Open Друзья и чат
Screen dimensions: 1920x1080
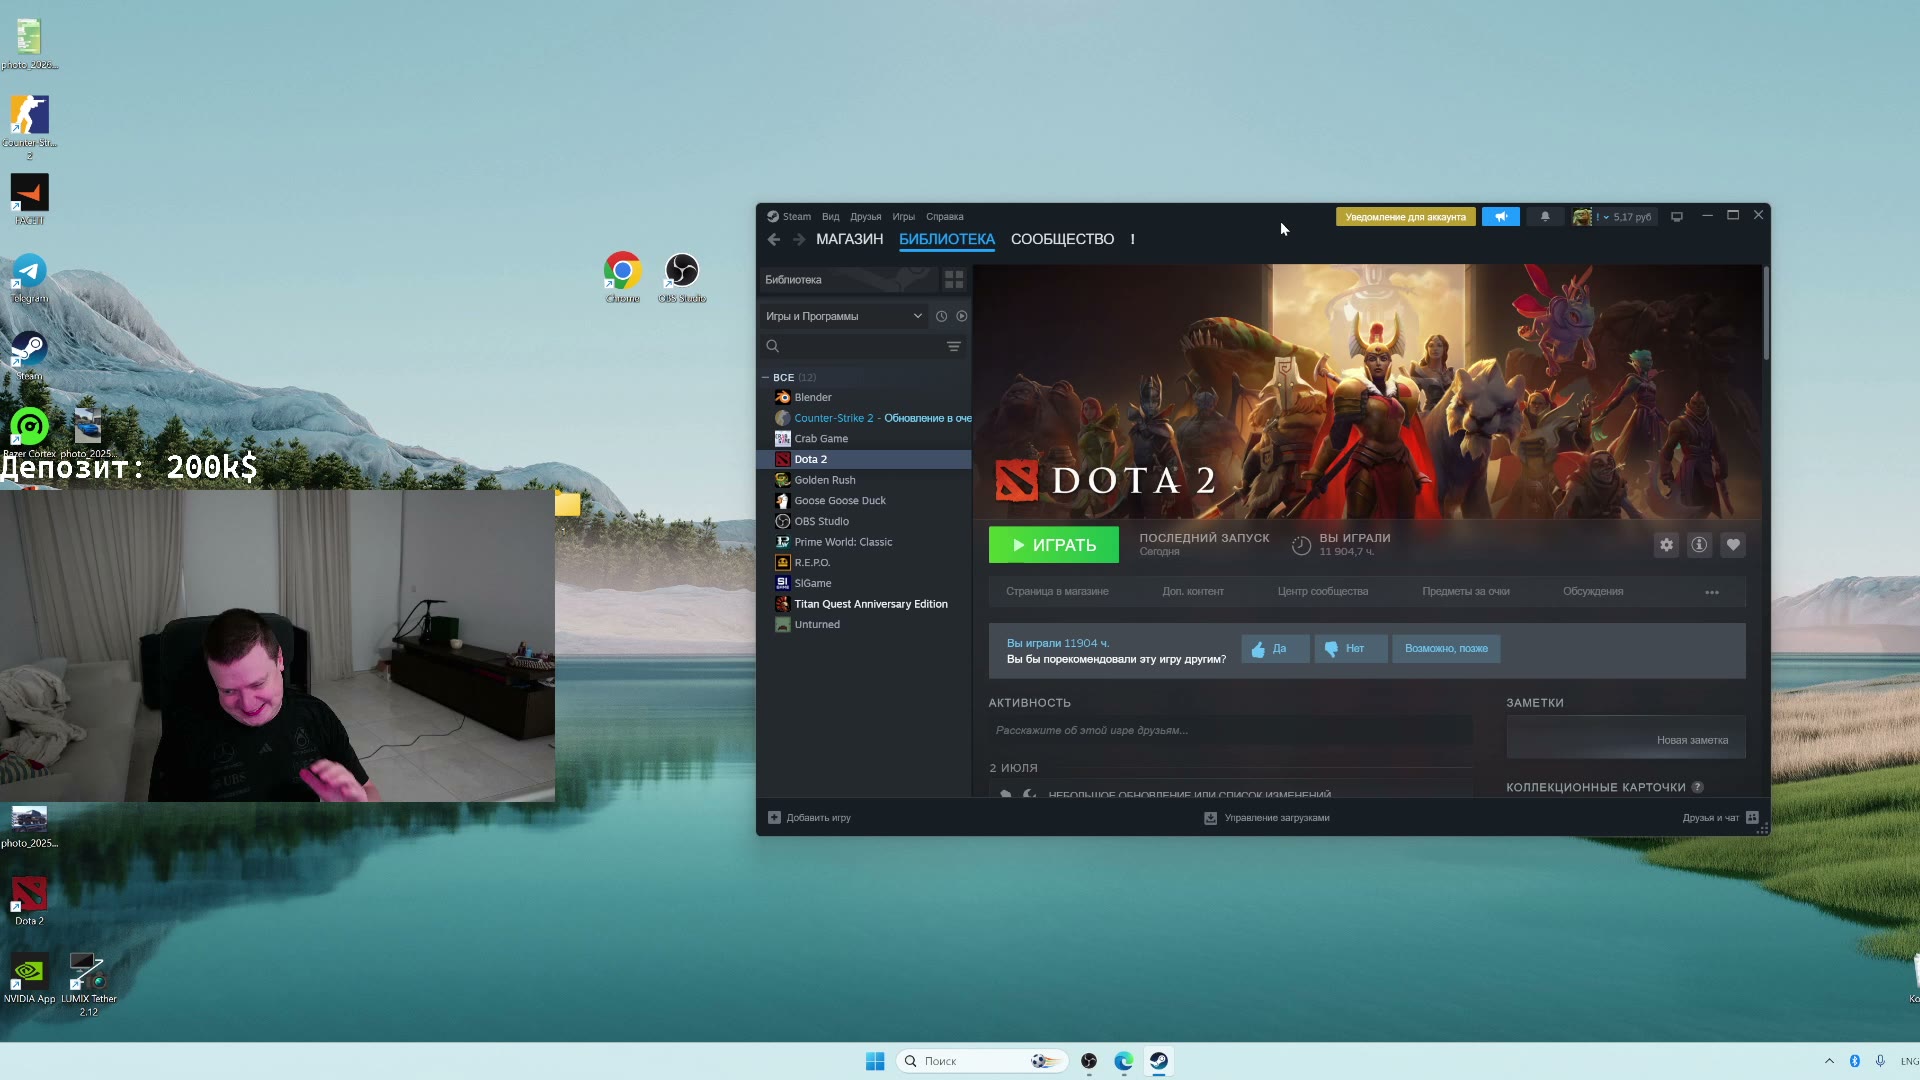[1720, 818]
